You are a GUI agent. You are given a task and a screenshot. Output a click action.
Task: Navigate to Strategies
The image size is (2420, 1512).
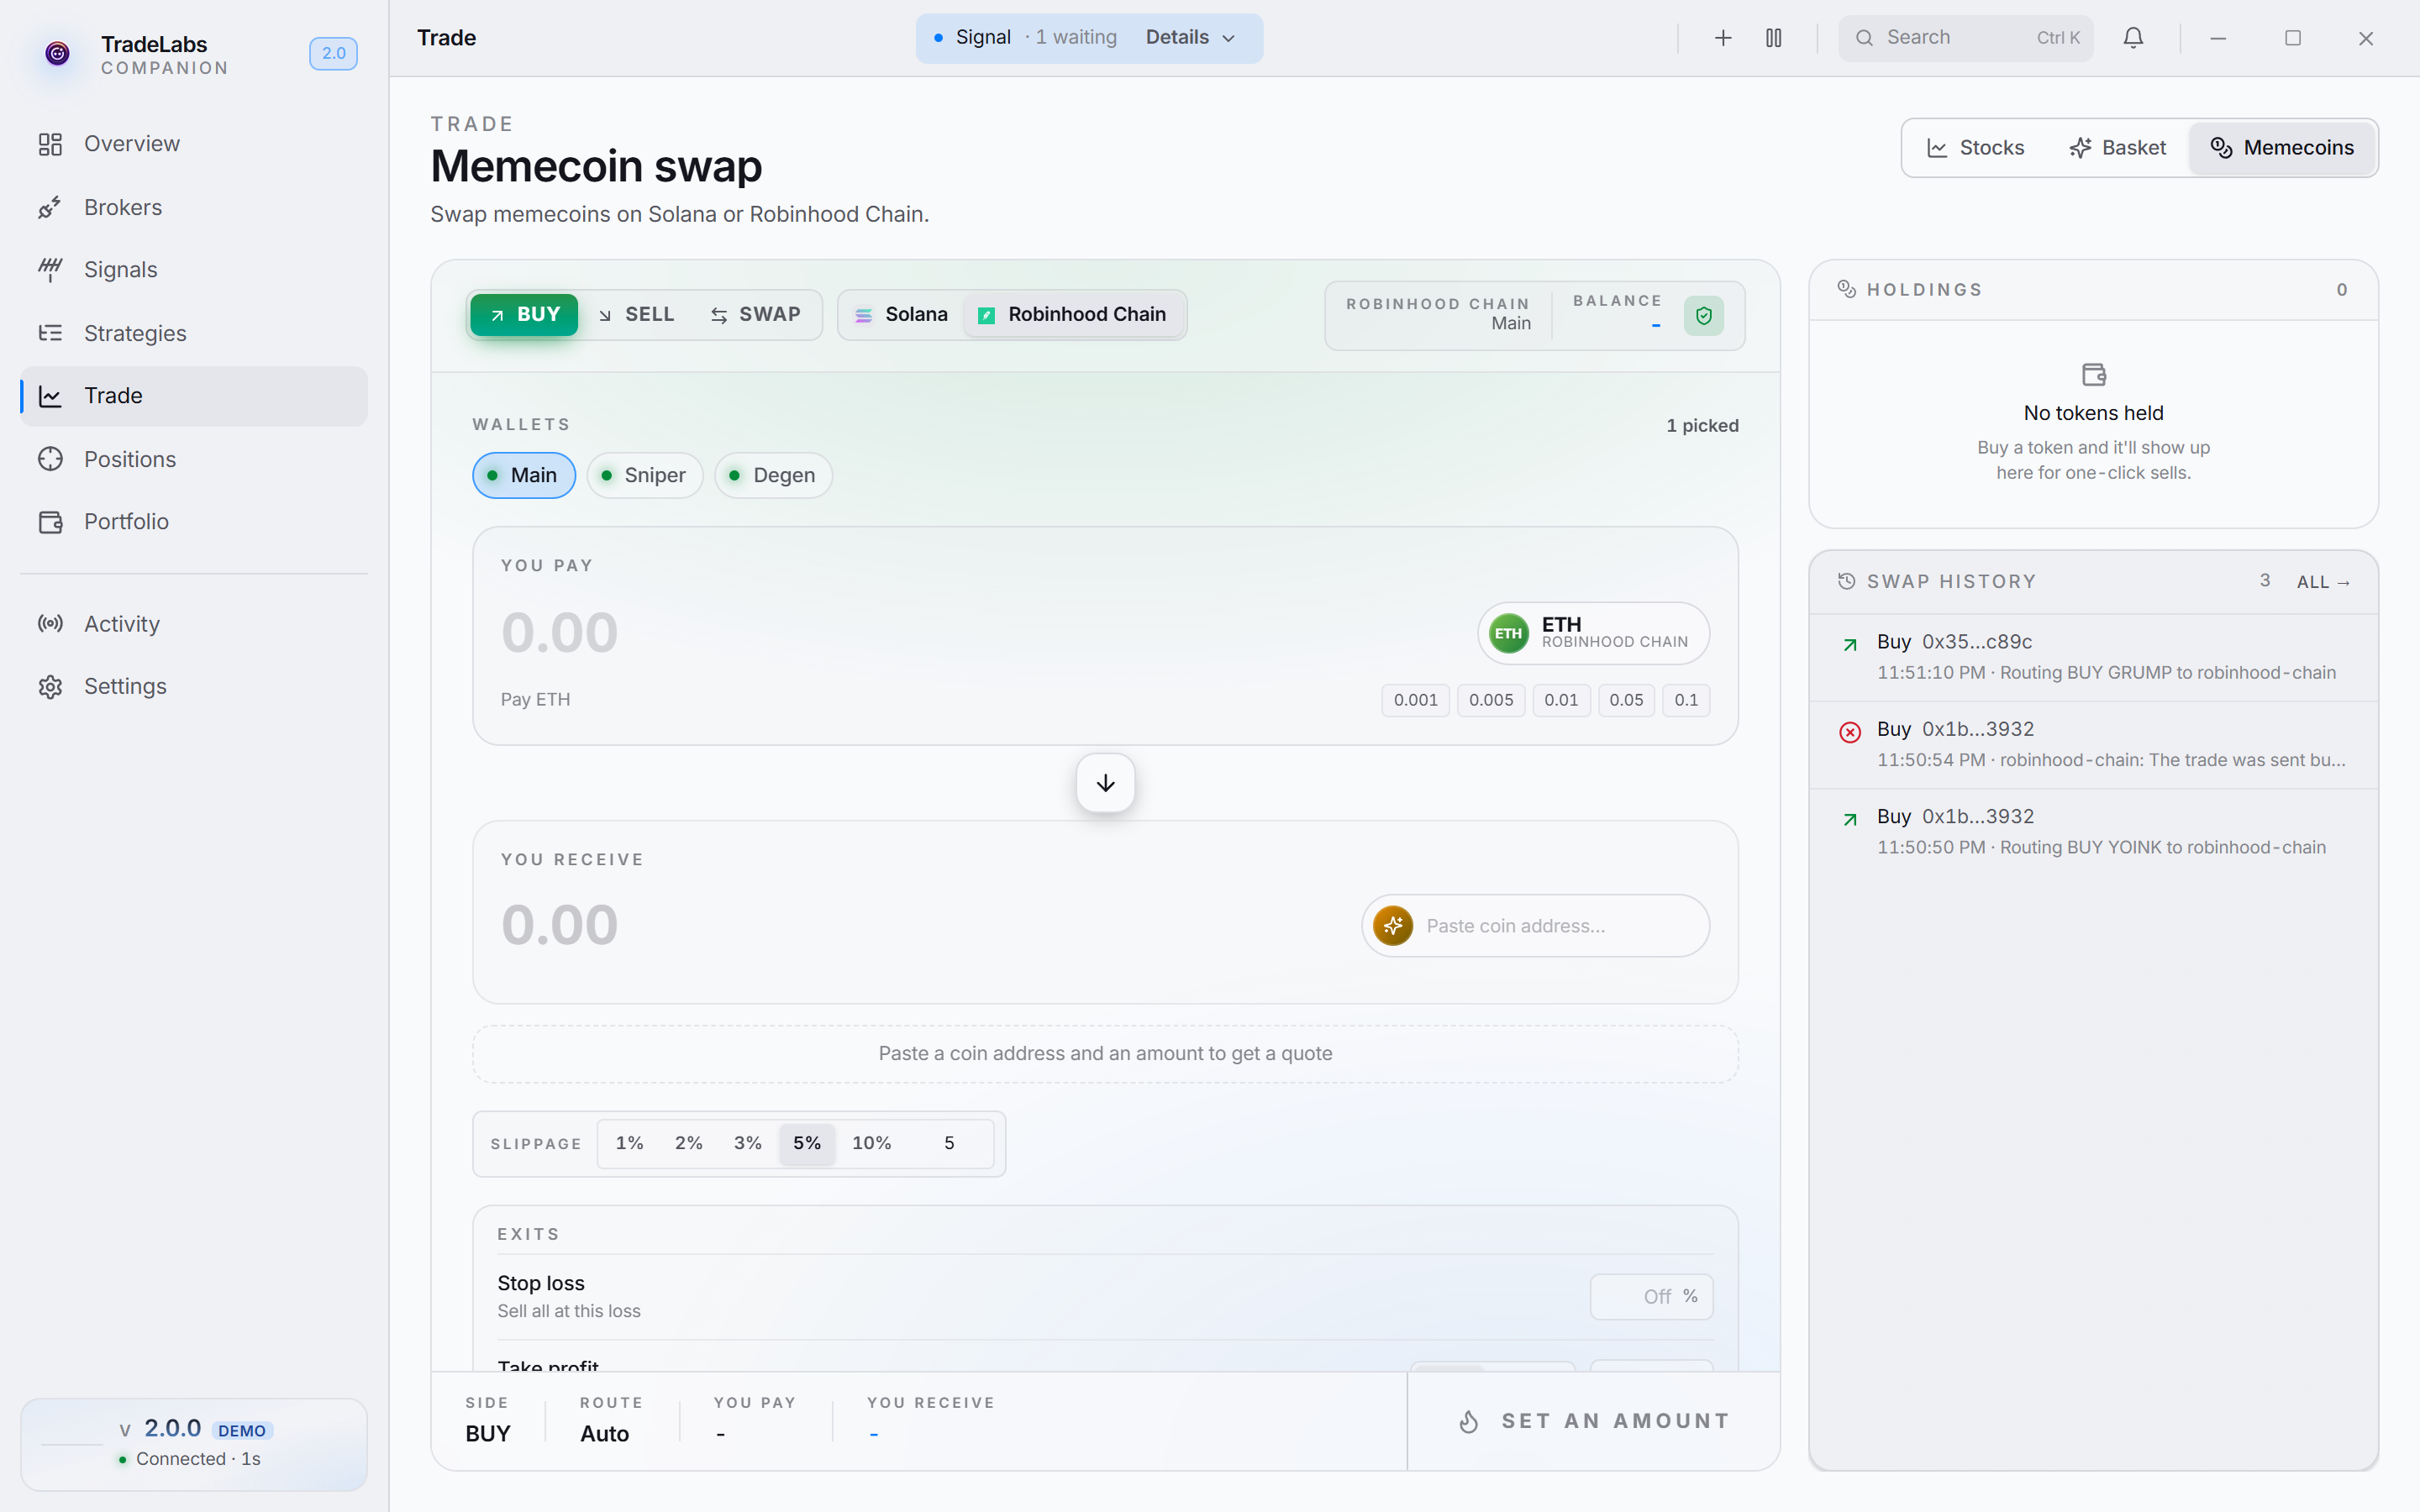click(x=194, y=333)
